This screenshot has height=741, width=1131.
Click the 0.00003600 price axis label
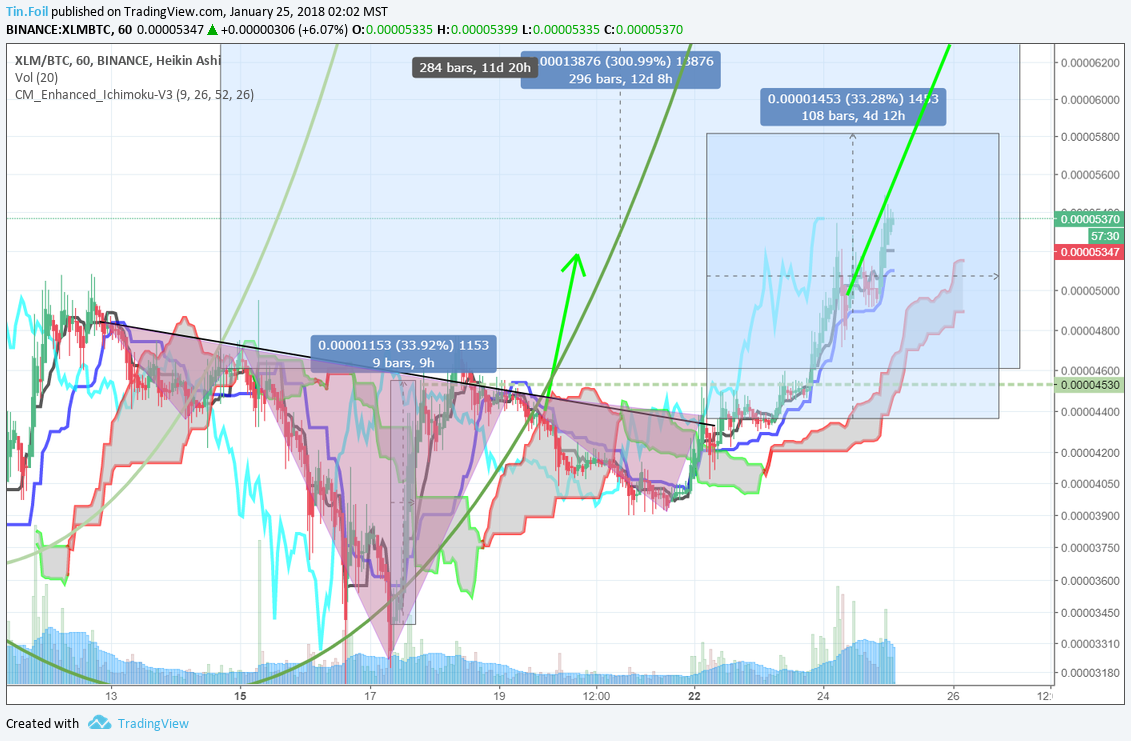click(1090, 580)
